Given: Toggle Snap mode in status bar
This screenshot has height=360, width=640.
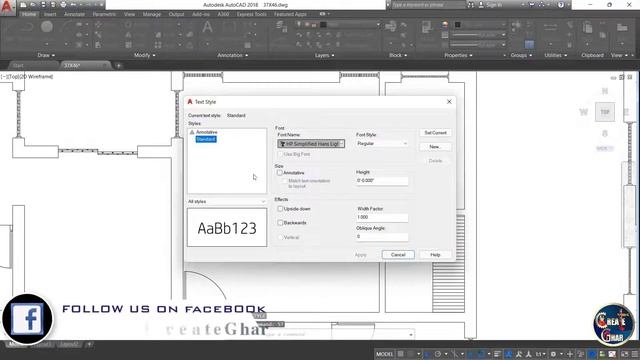Looking at the screenshot, I should pos(411,354).
